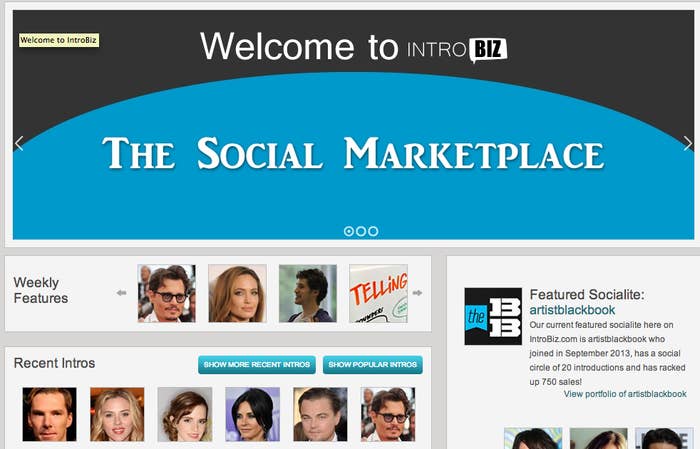The width and height of the screenshot is (700, 449).
Task: Open the first Weekly Features thumbnail with glasses
Action: (x=167, y=293)
